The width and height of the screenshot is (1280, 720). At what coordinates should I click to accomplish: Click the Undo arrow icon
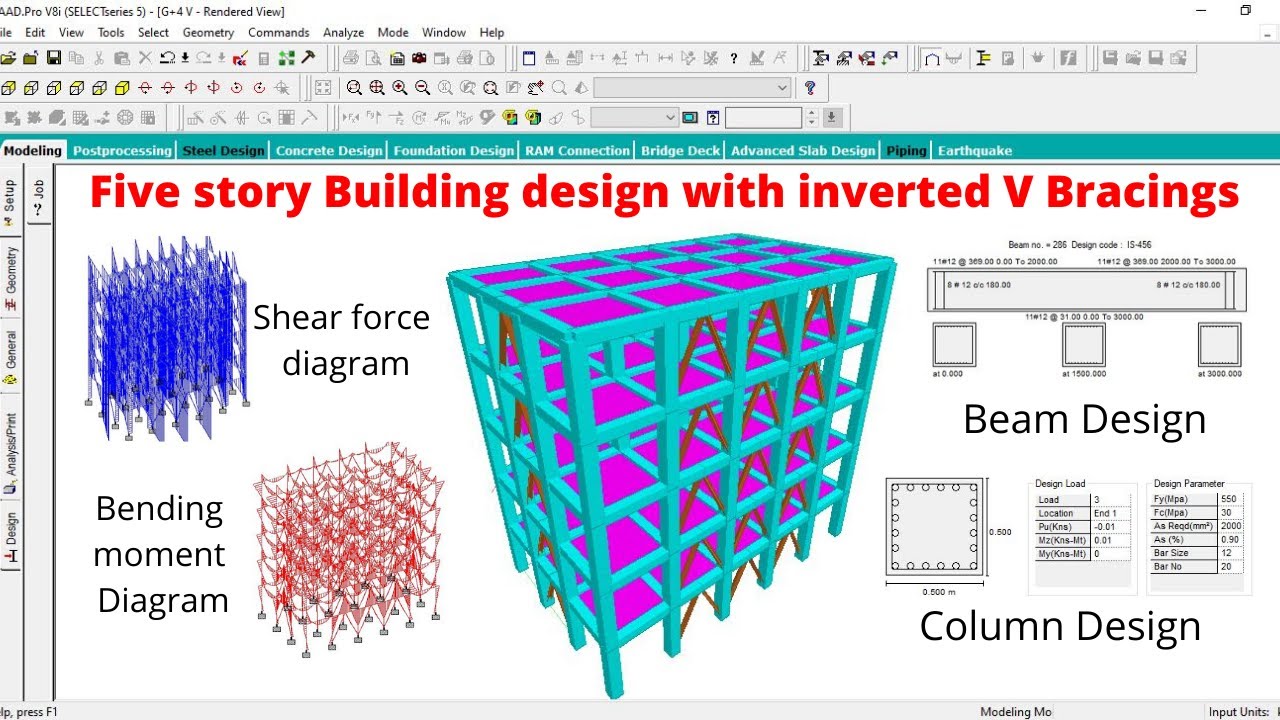pyautogui.click(x=168, y=58)
